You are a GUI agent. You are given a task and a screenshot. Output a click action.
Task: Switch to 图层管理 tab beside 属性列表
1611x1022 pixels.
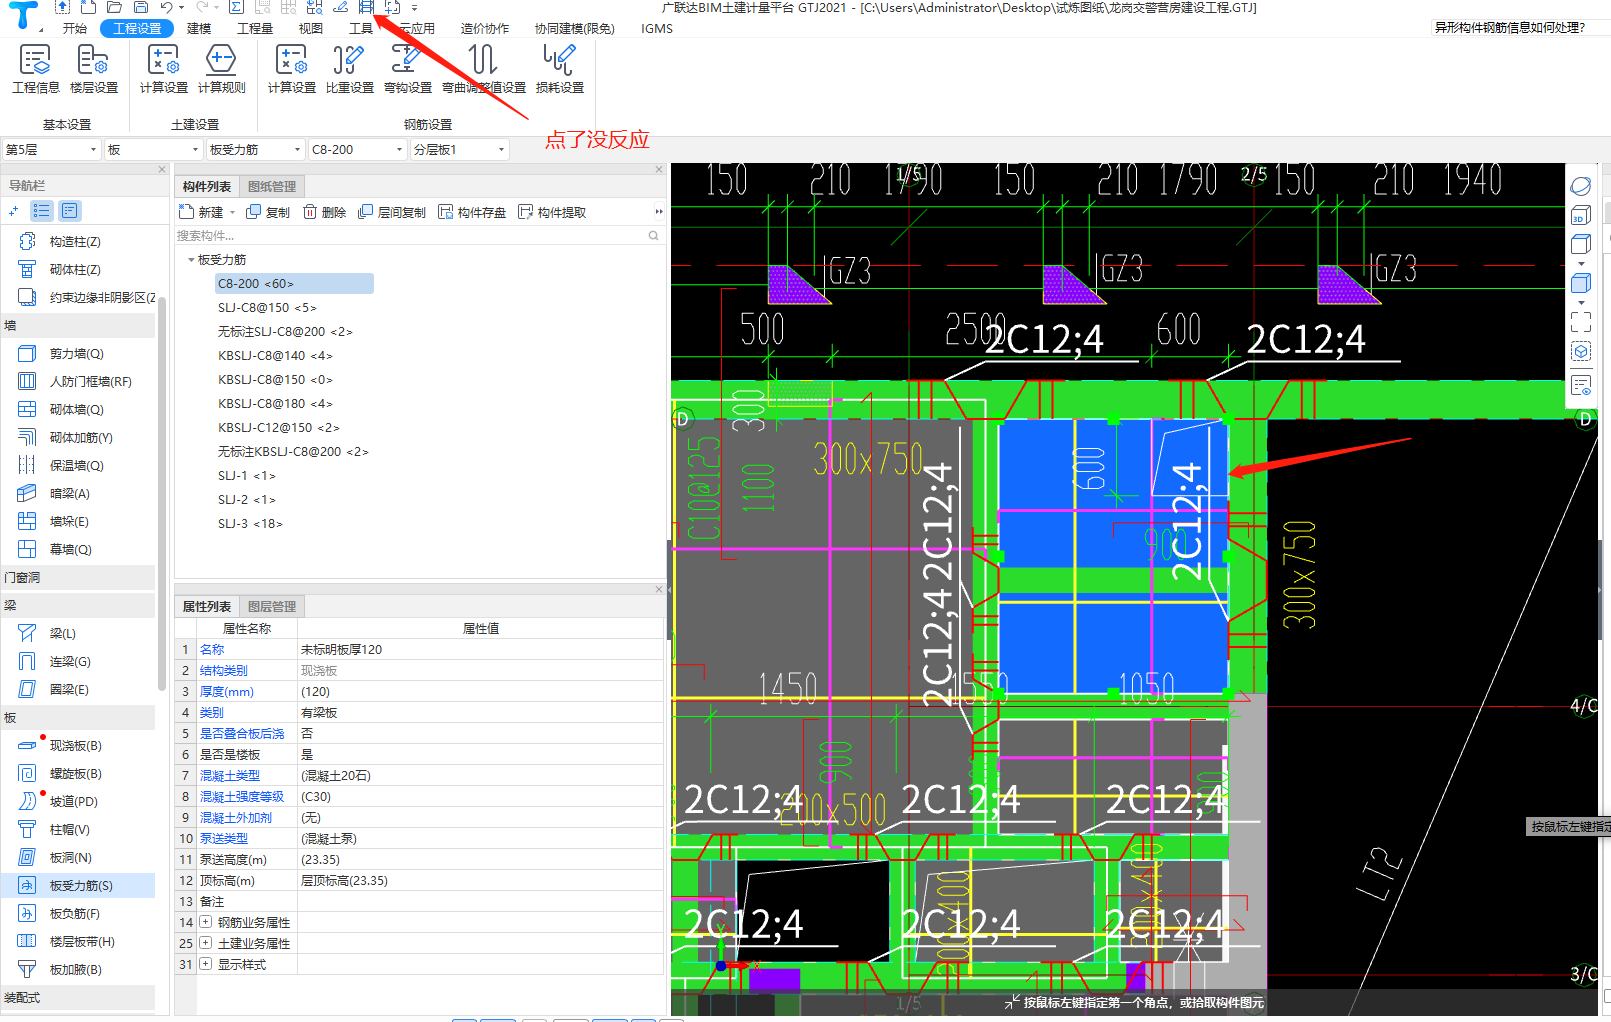(x=272, y=606)
